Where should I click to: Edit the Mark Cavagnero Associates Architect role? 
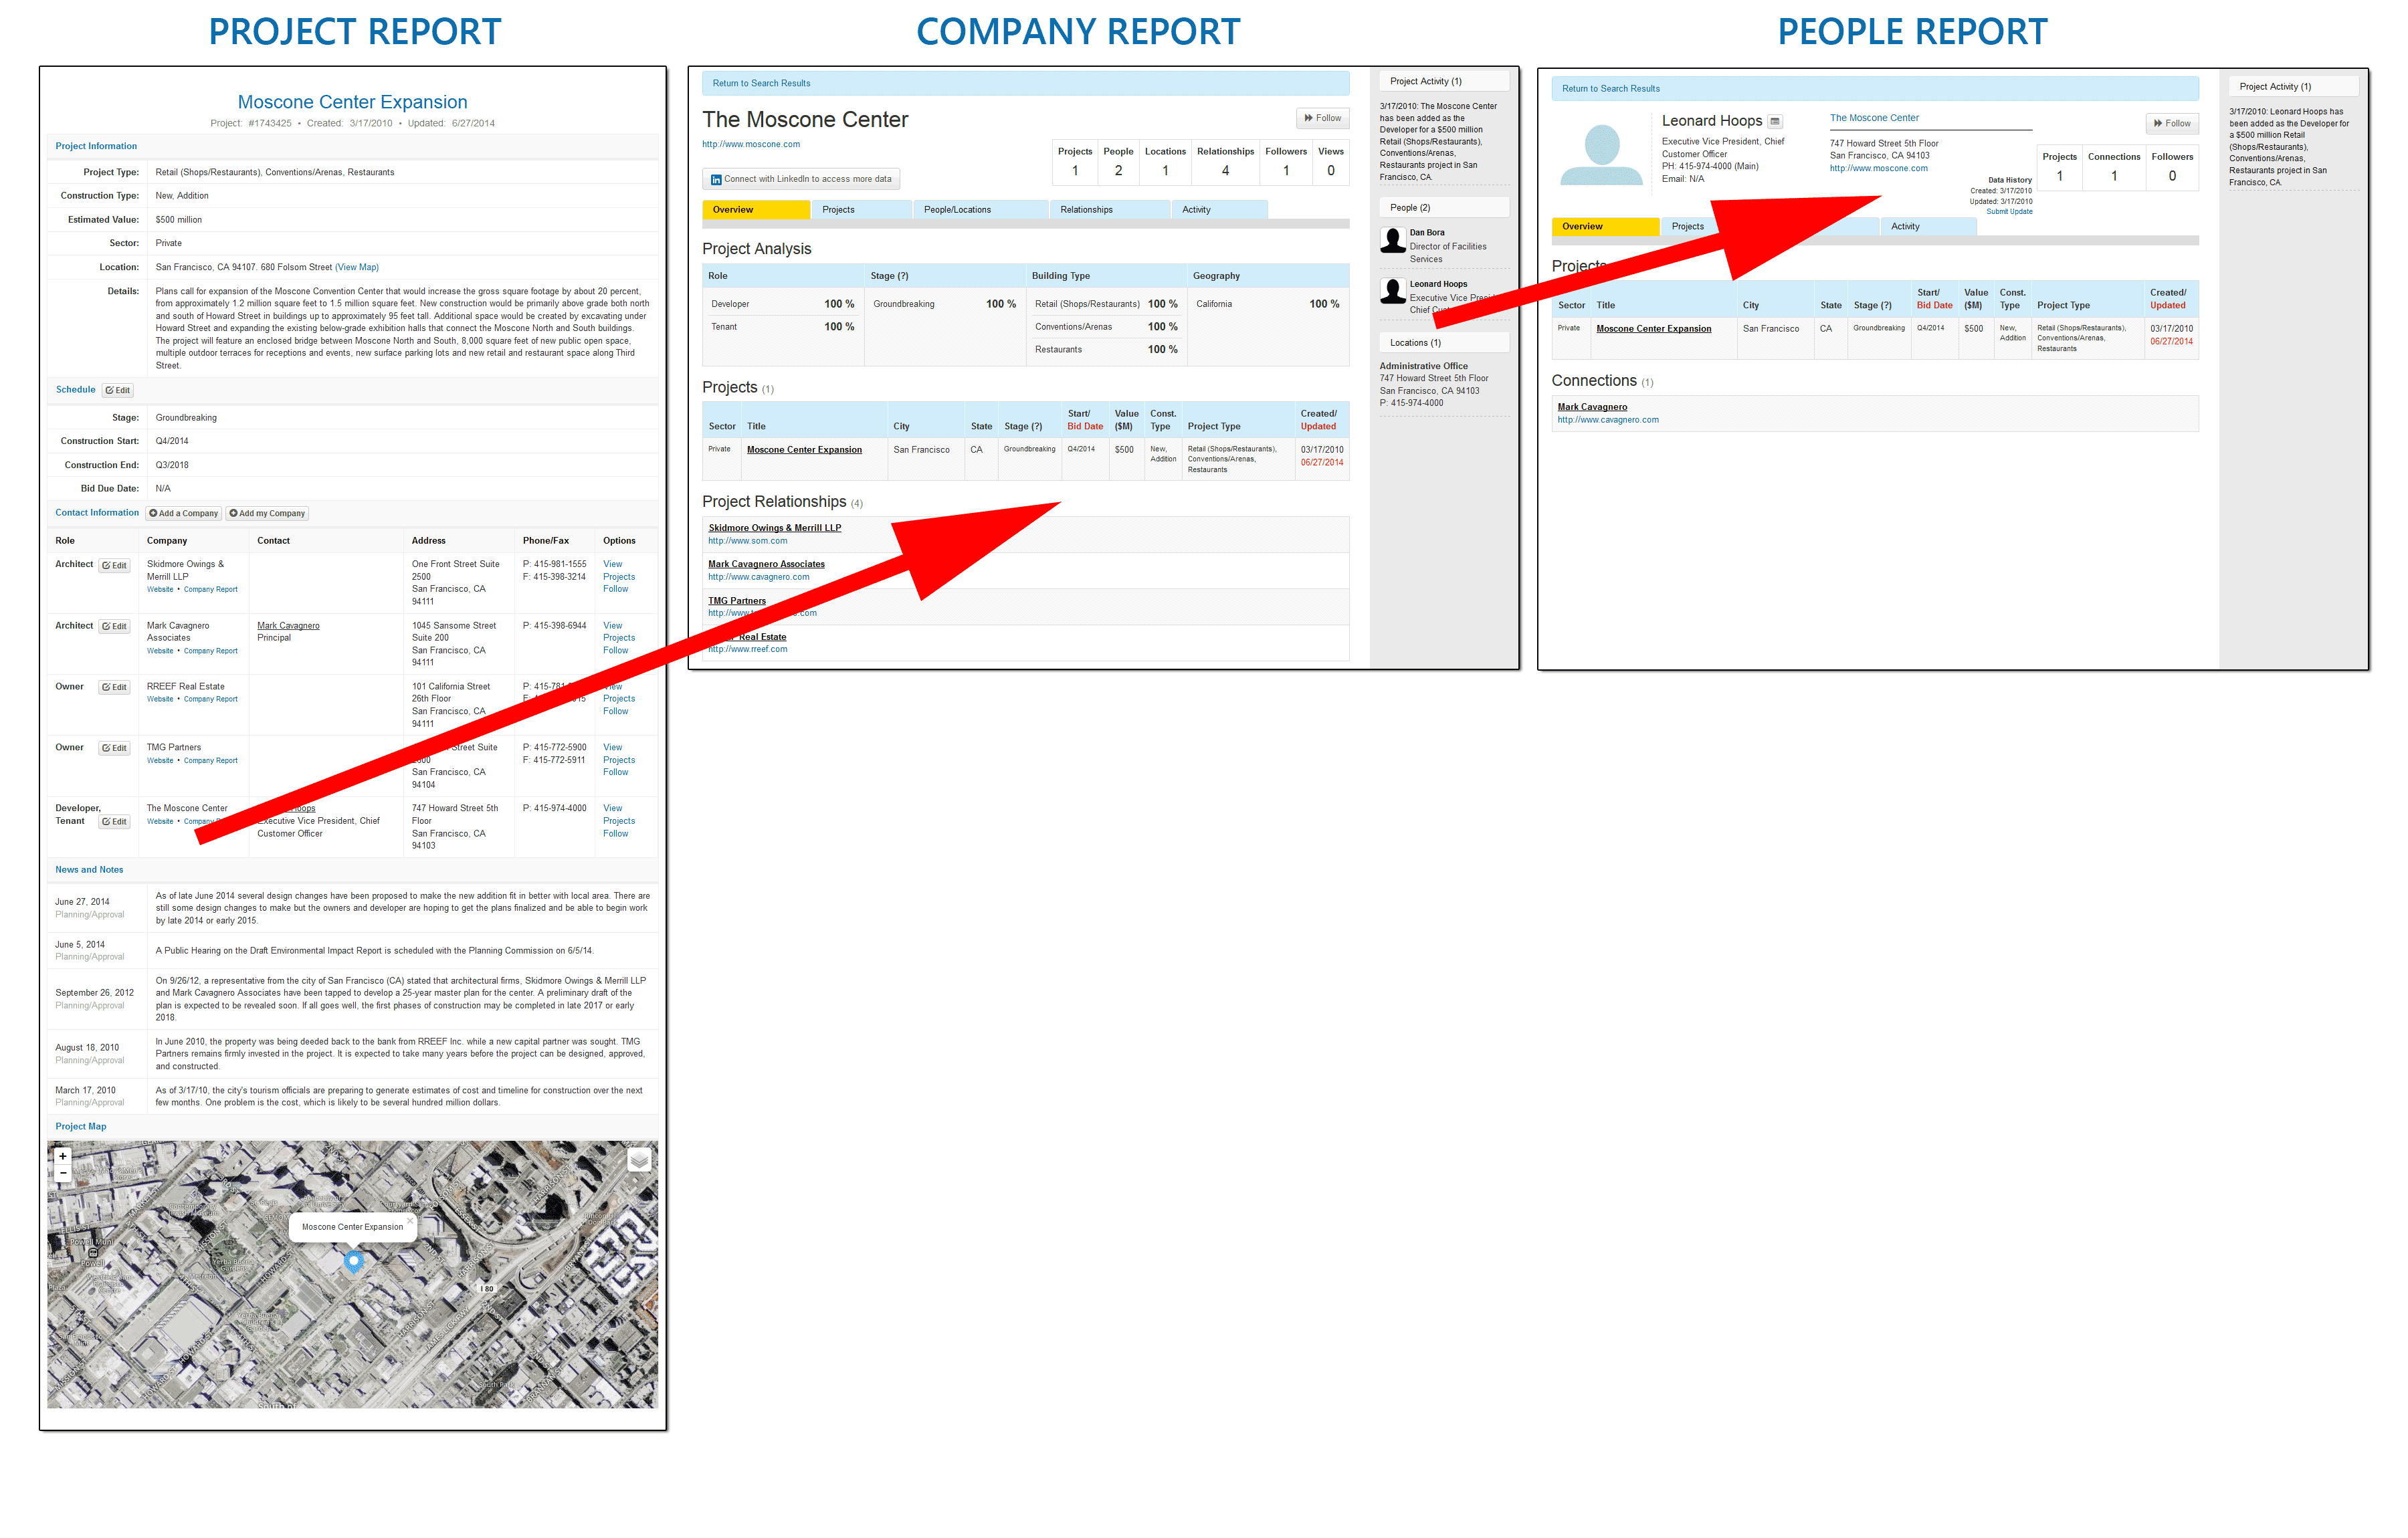pyautogui.click(x=114, y=626)
